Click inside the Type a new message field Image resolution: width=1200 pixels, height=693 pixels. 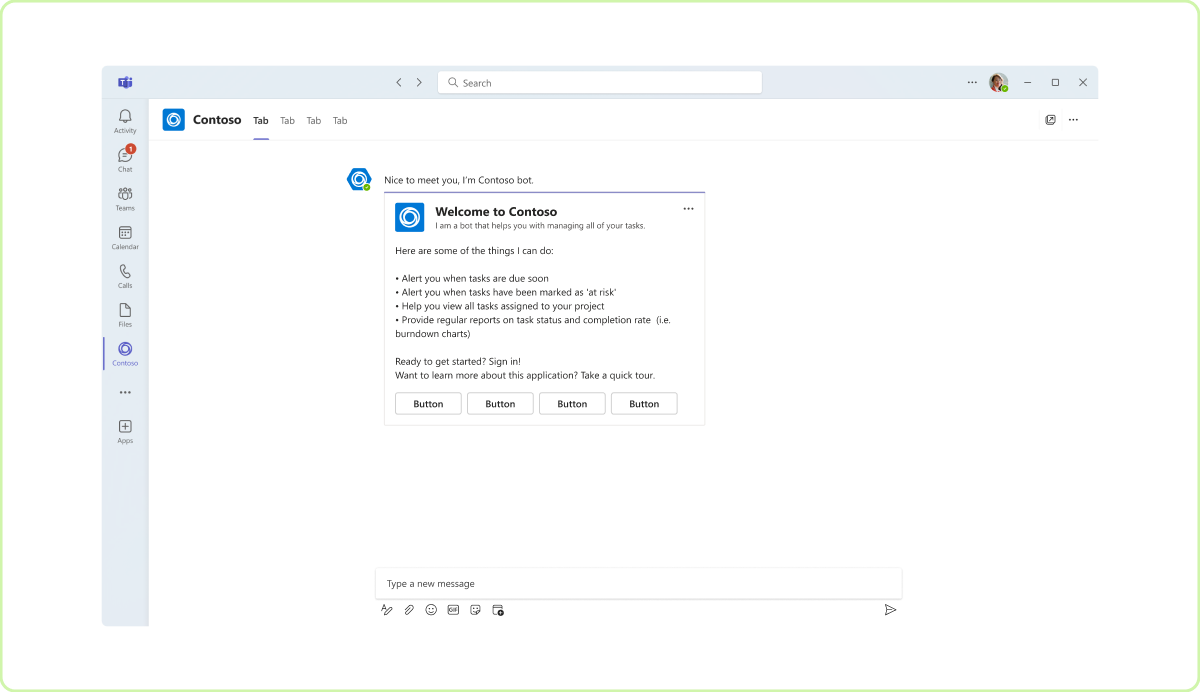pyautogui.click(x=638, y=583)
